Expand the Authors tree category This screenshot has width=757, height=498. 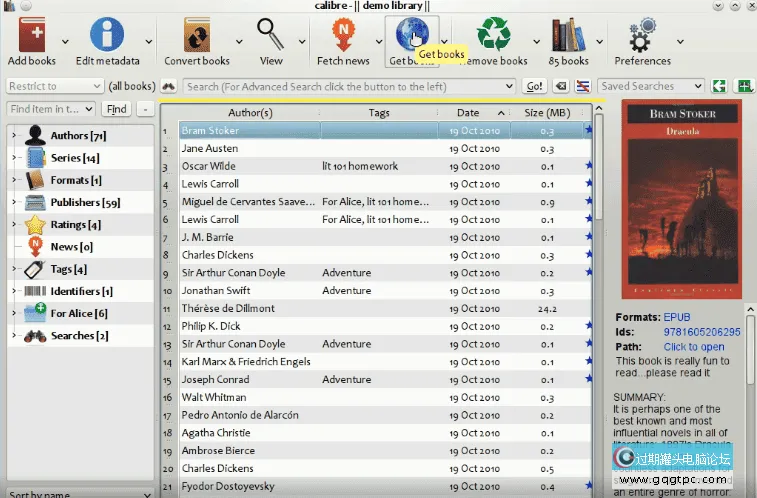point(14,136)
